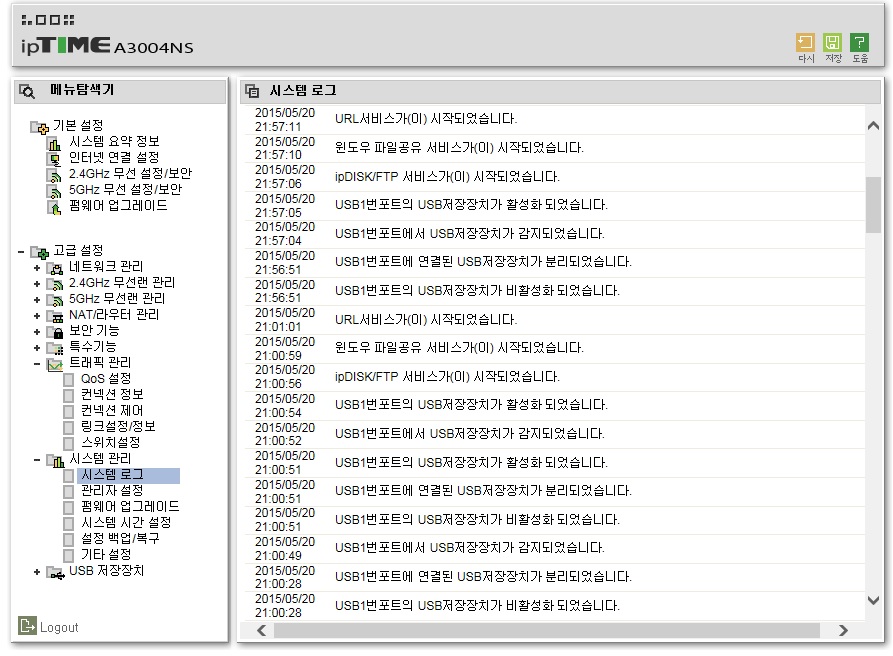Open 펌웨어 업그레이드 under 시스템 관리
This screenshot has height=656, width=893.
click(130, 506)
